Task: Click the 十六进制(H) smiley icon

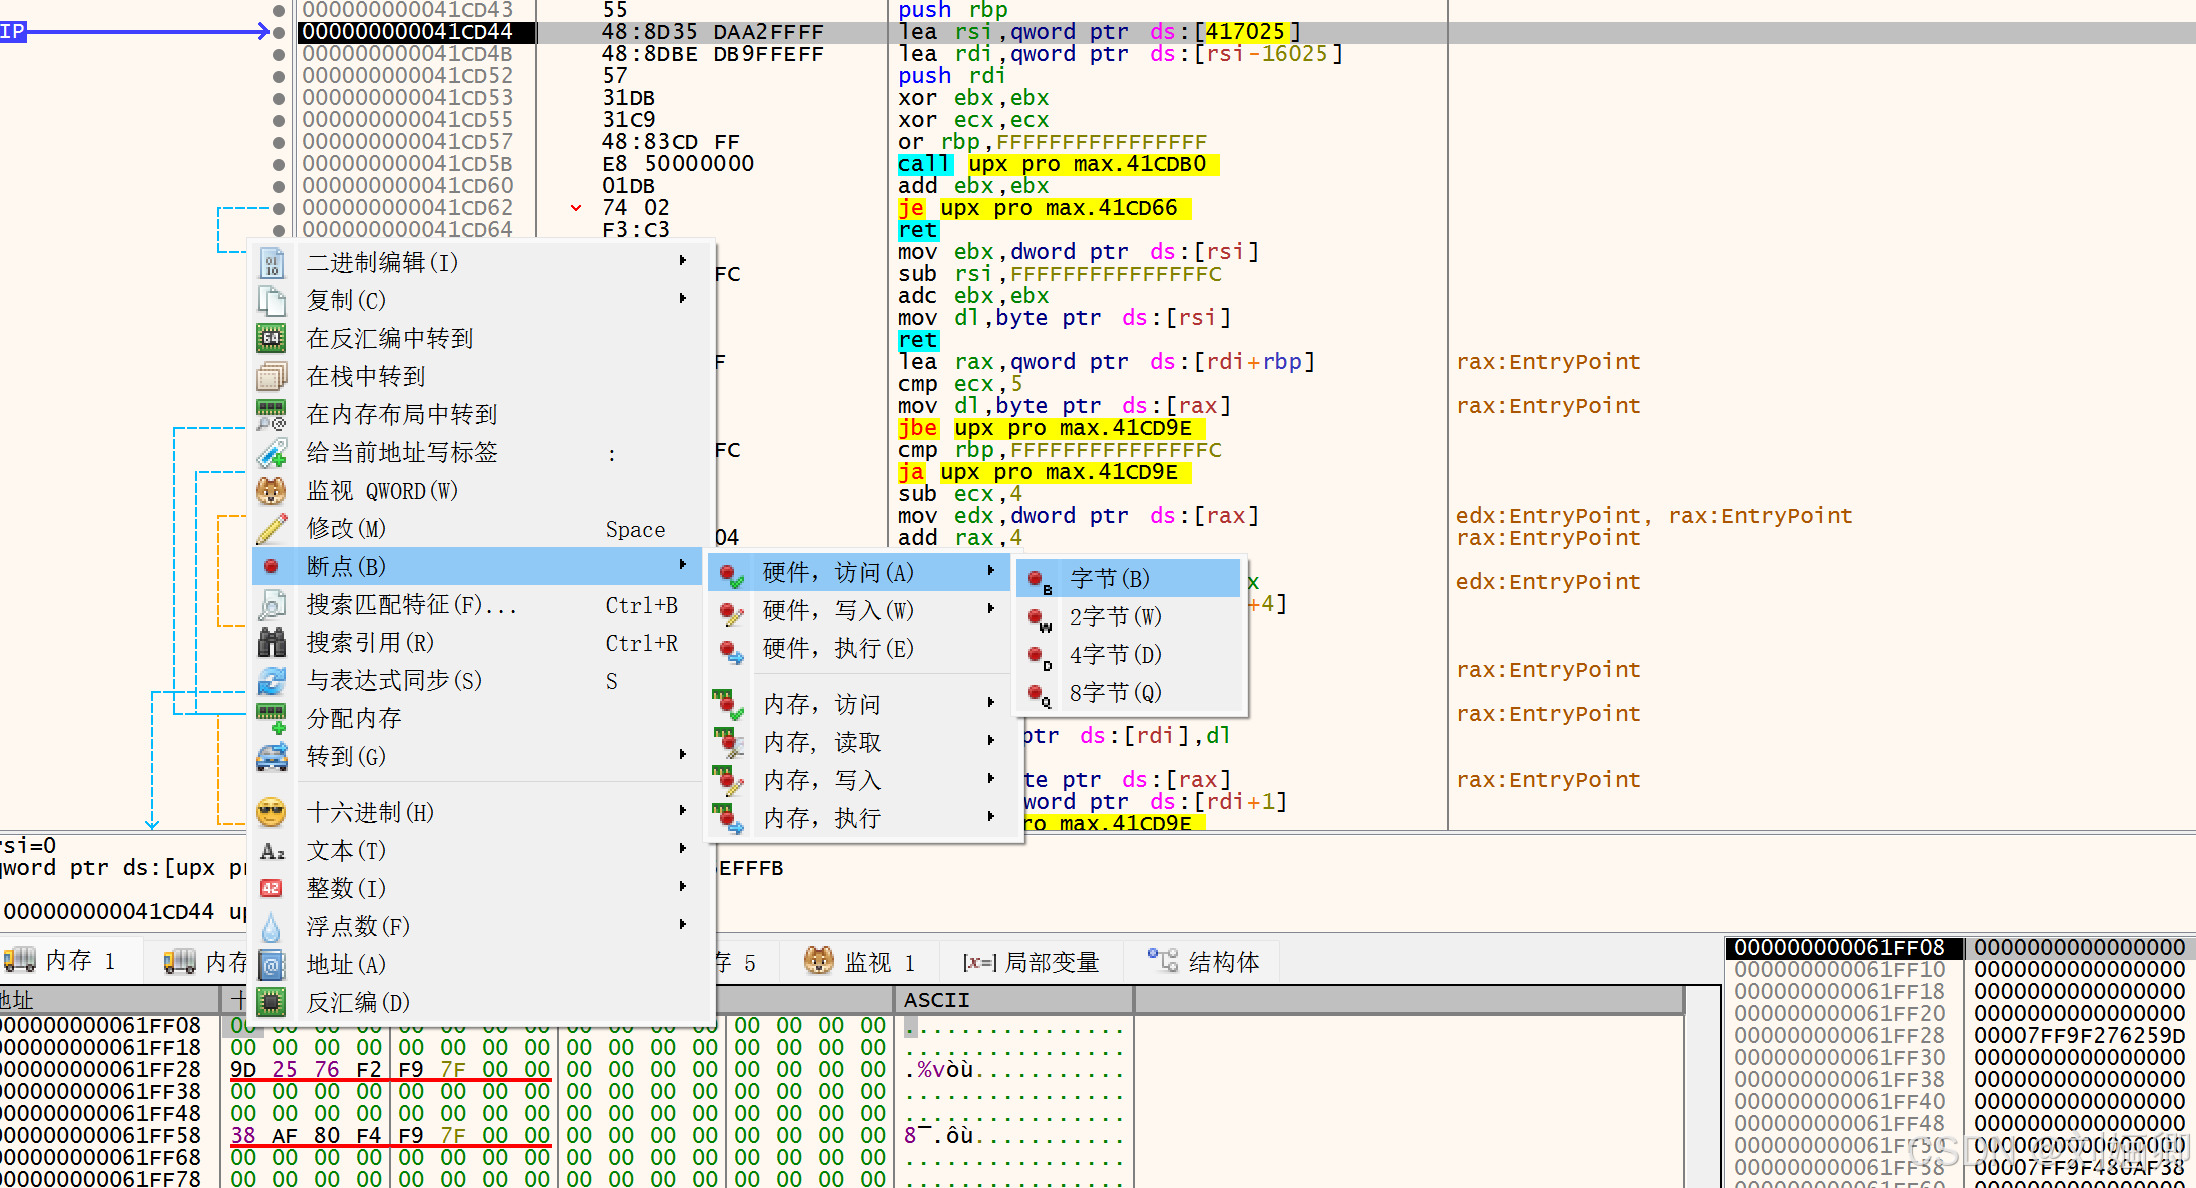Action: pyautogui.click(x=272, y=811)
